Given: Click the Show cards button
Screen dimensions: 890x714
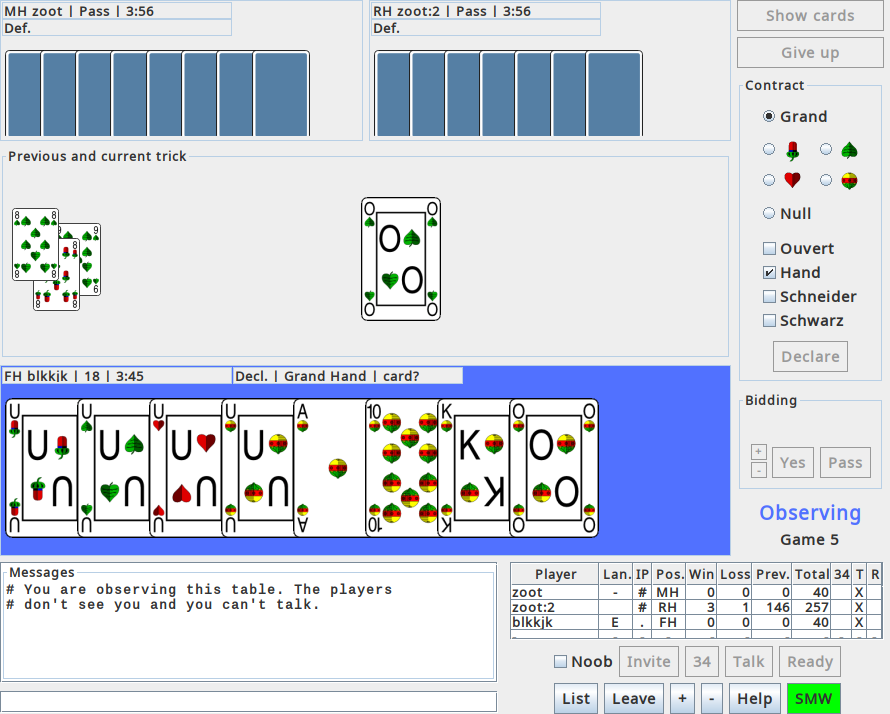Looking at the screenshot, I should (810, 16).
